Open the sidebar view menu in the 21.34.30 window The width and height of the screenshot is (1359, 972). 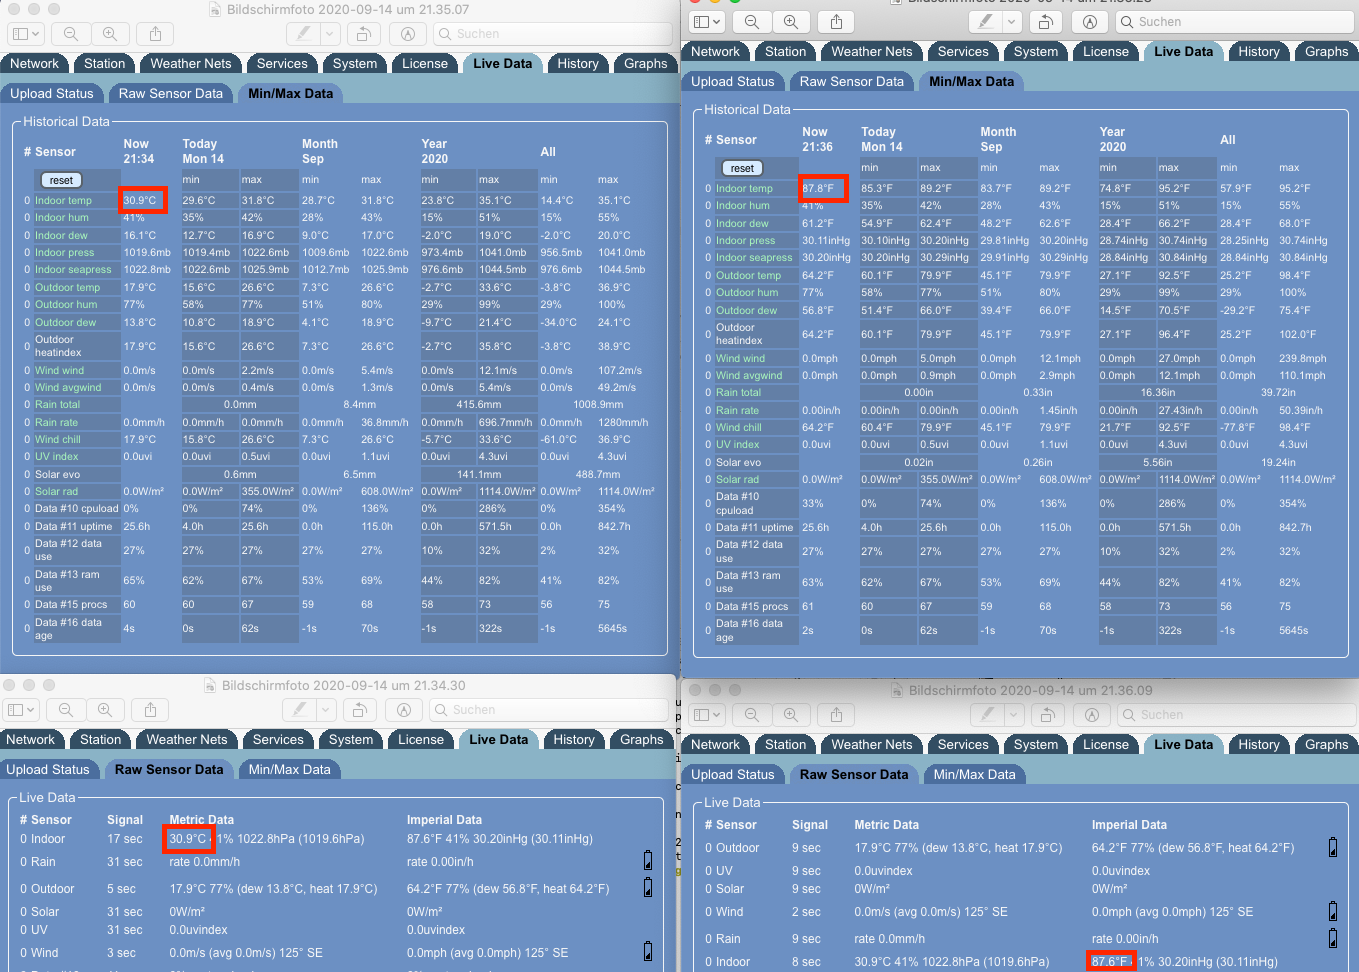[x=21, y=709]
